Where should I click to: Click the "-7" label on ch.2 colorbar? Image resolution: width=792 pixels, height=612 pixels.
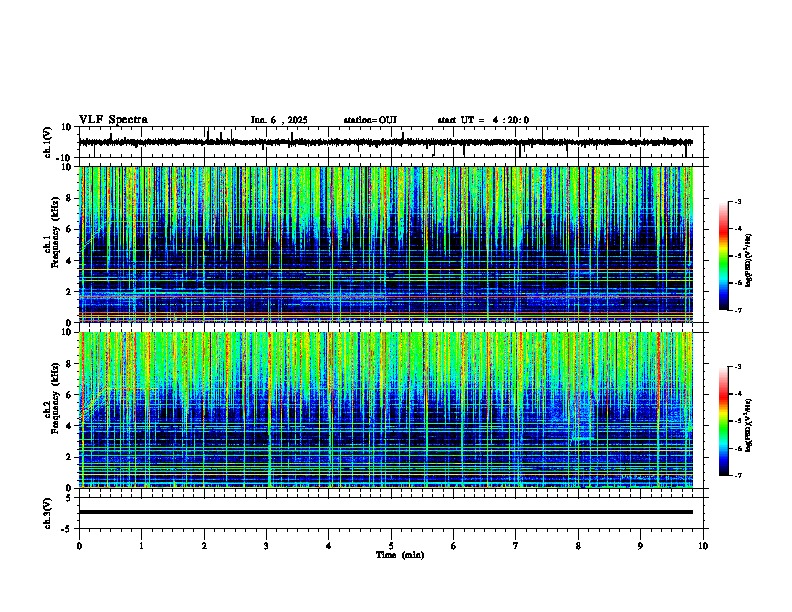[737, 475]
